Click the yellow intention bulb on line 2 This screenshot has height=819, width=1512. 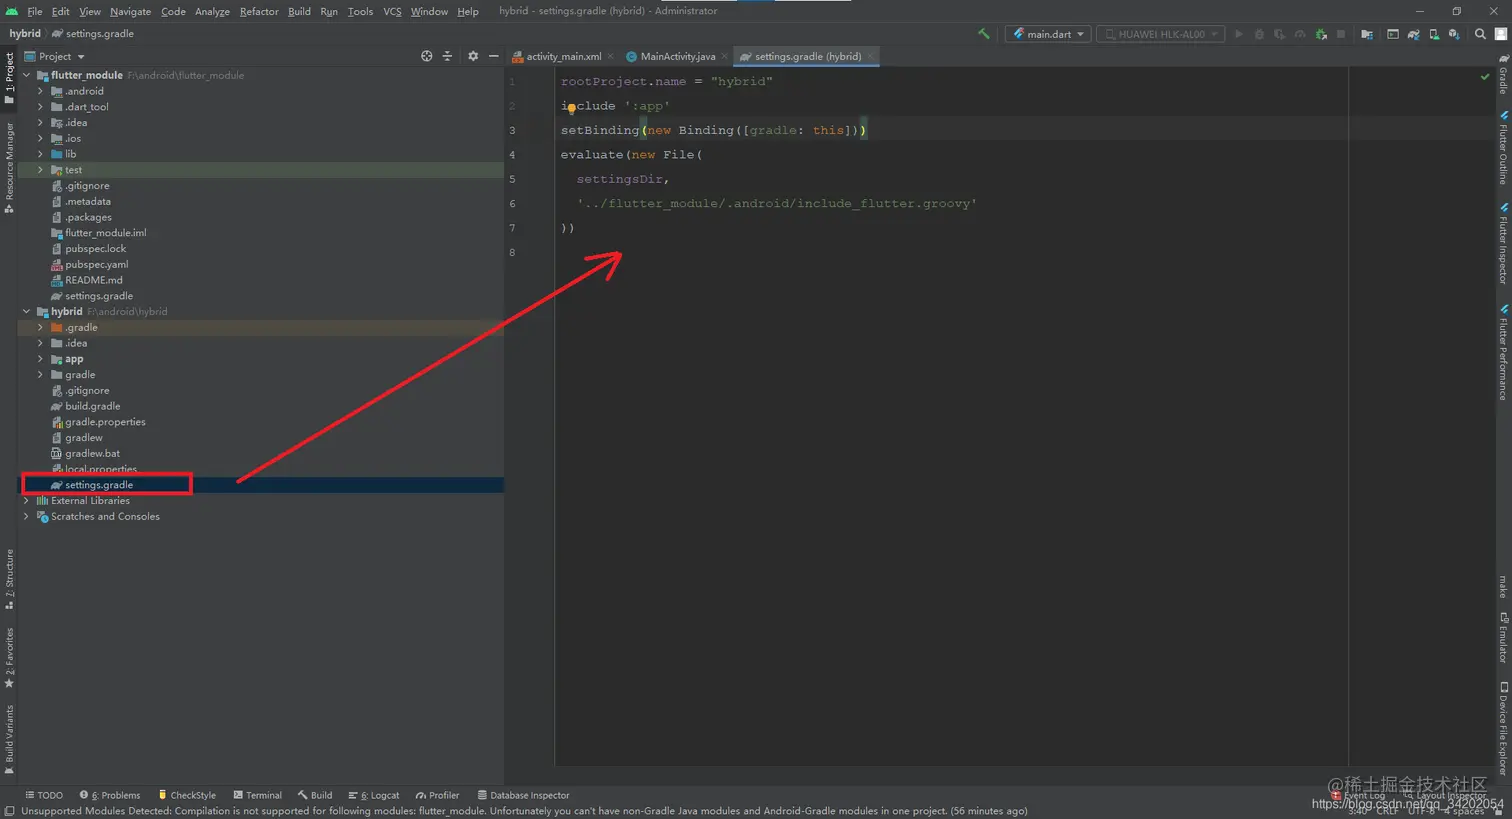point(571,108)
